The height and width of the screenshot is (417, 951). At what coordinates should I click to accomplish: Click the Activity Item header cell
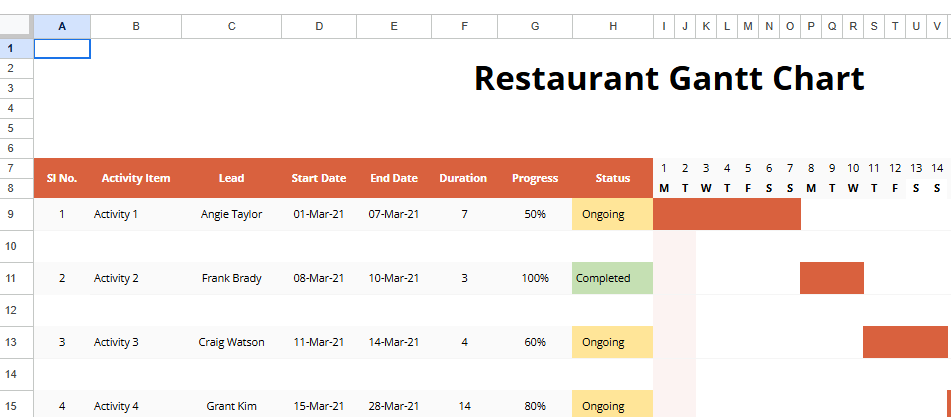click(136, 178)
